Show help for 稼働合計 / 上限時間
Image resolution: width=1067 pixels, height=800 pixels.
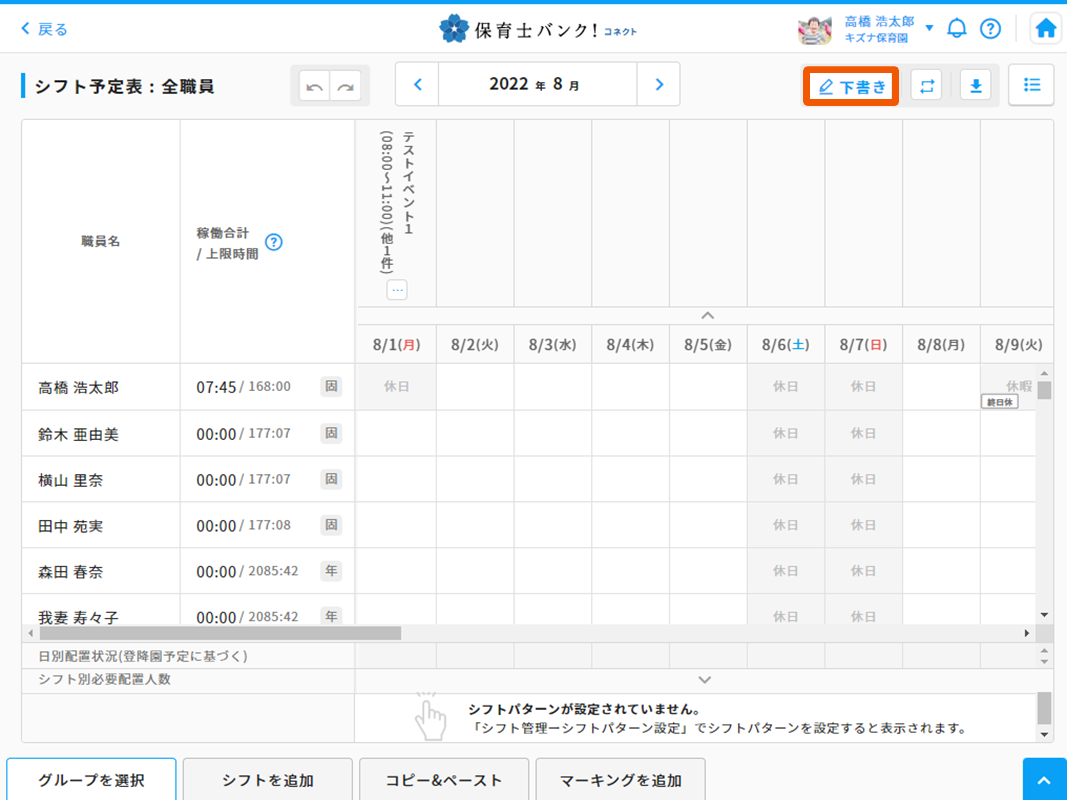tap(273, 242)
